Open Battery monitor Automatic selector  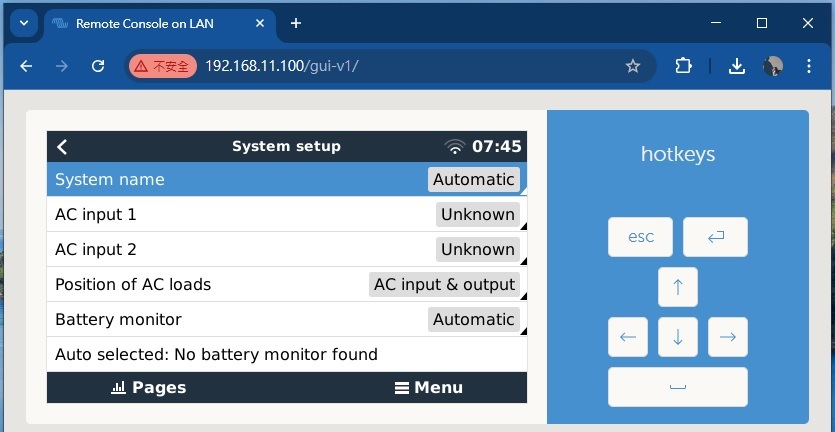coord(473,319)
